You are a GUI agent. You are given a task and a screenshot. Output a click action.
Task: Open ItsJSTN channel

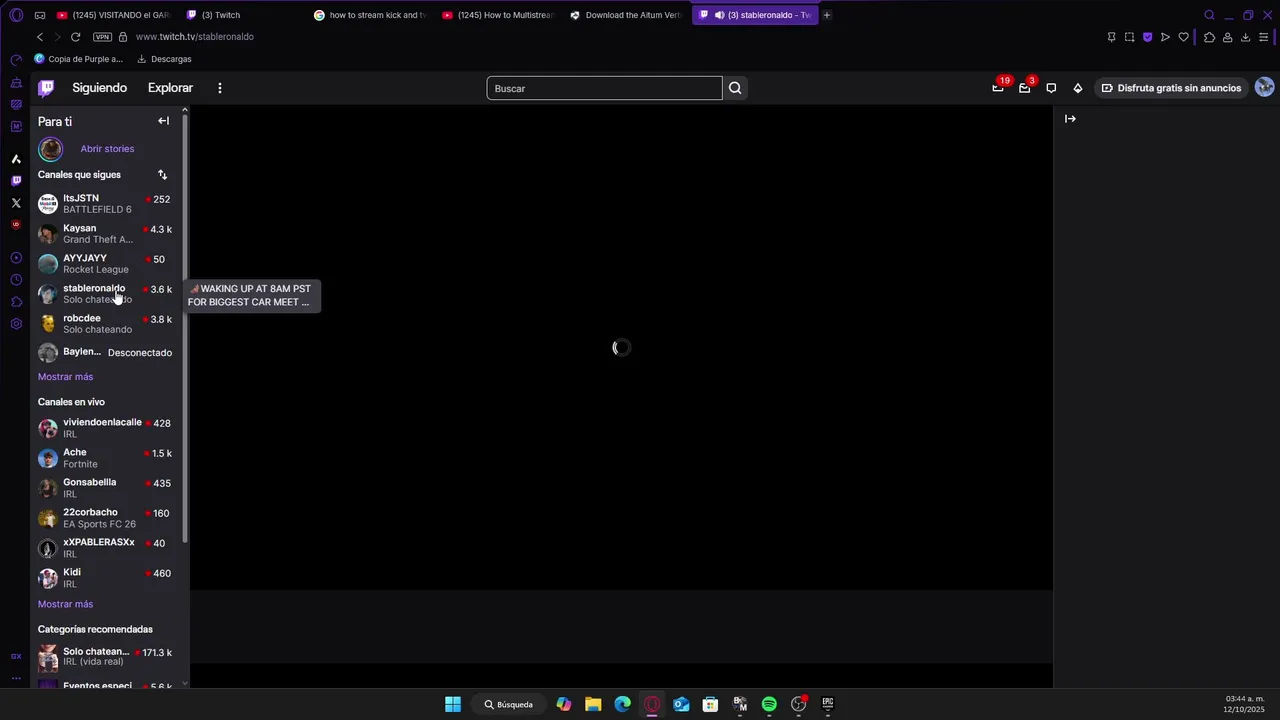pyautogui.click(x=108, y=204)
